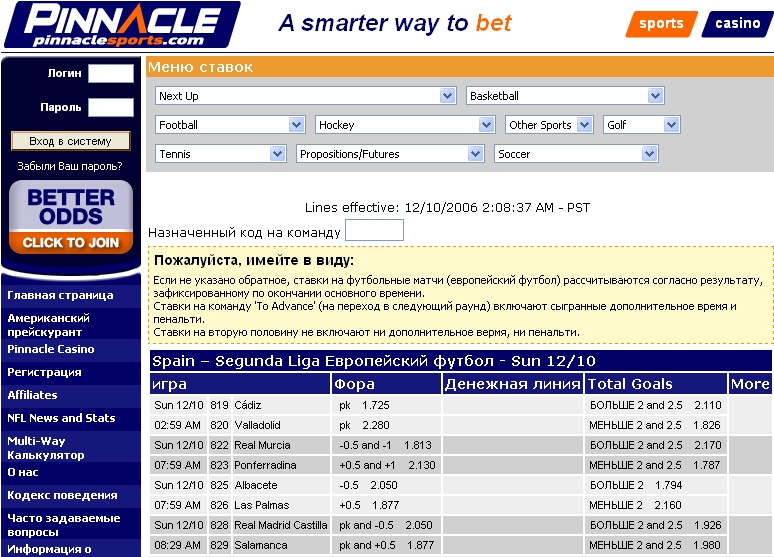Viewport: 774px width, 557px height.
Task: Open the Golf dropdown
Action: pyautogui.click(x=642, y=125)
